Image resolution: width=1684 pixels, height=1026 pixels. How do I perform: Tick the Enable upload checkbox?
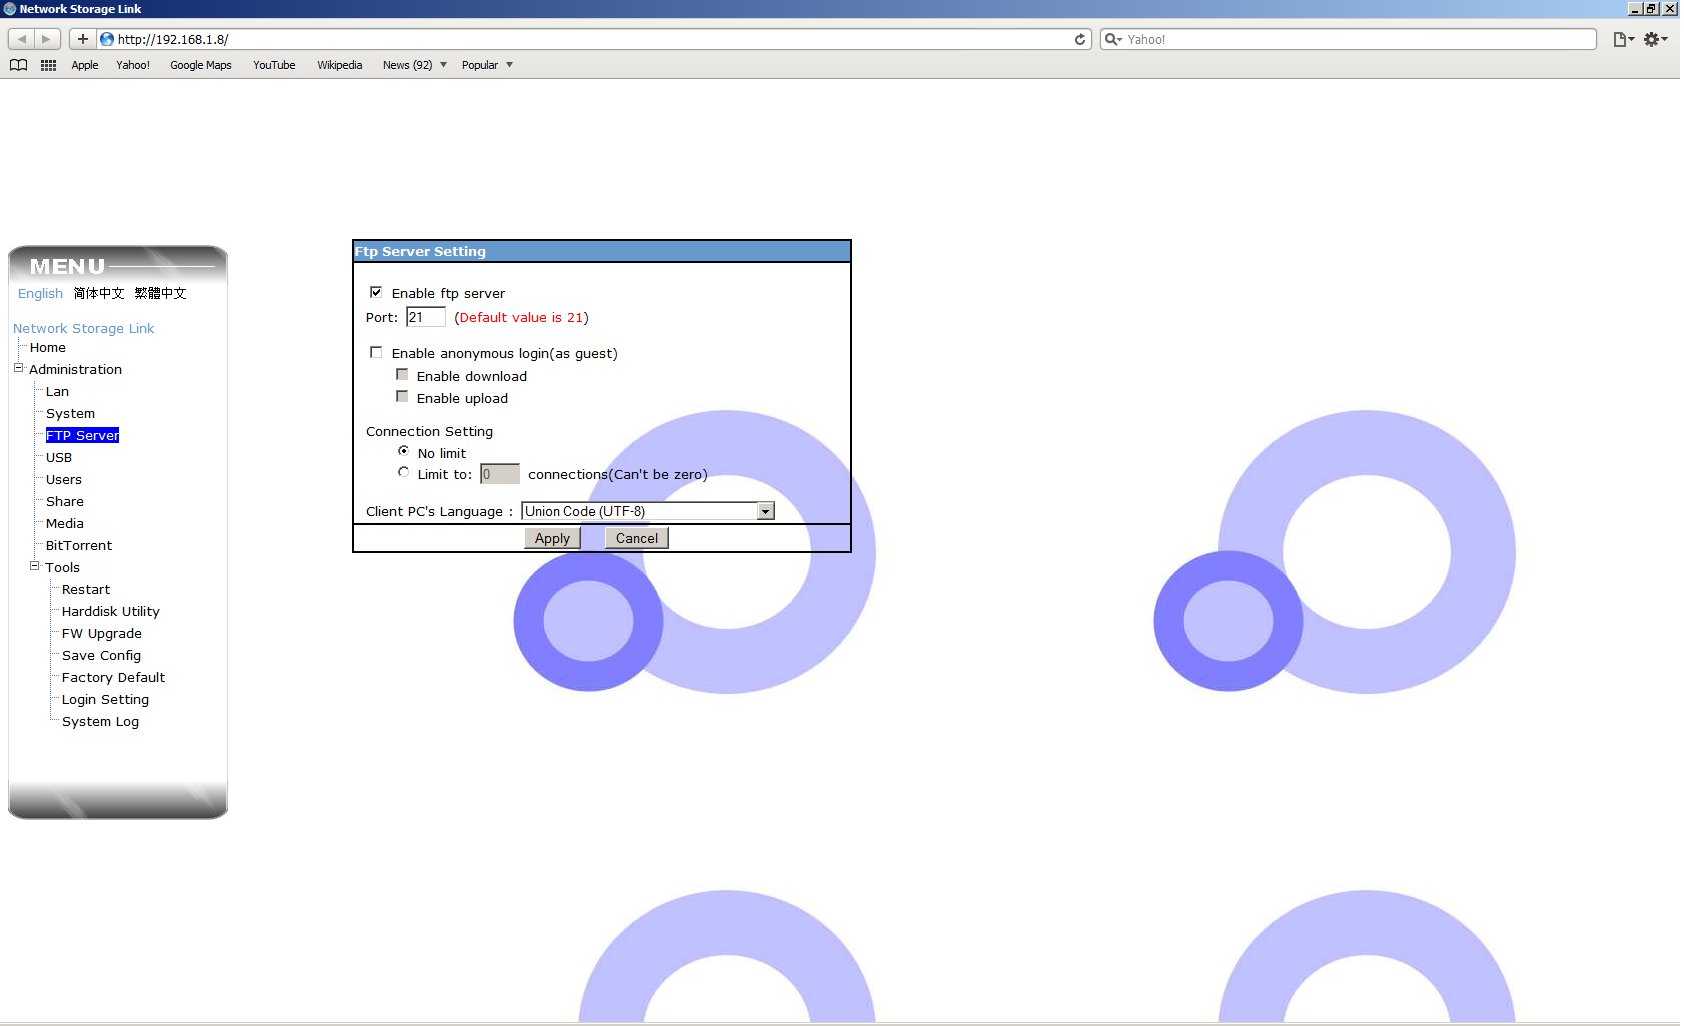click(x=402, y=396)
